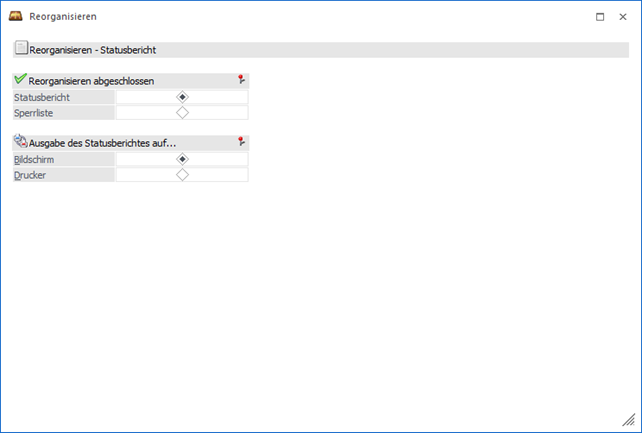The width and height of the screenshot is (642, 433).
Task: Click the Reorganisieren app icon in title bar
Action: point(15,17)
